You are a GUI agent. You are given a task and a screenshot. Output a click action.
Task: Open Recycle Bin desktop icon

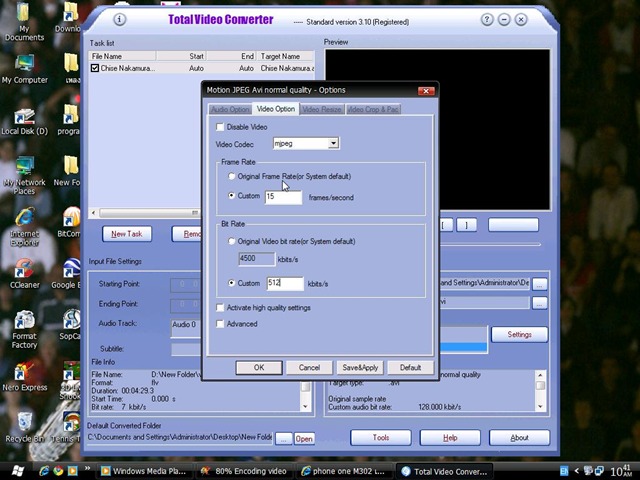coord(24,428)
